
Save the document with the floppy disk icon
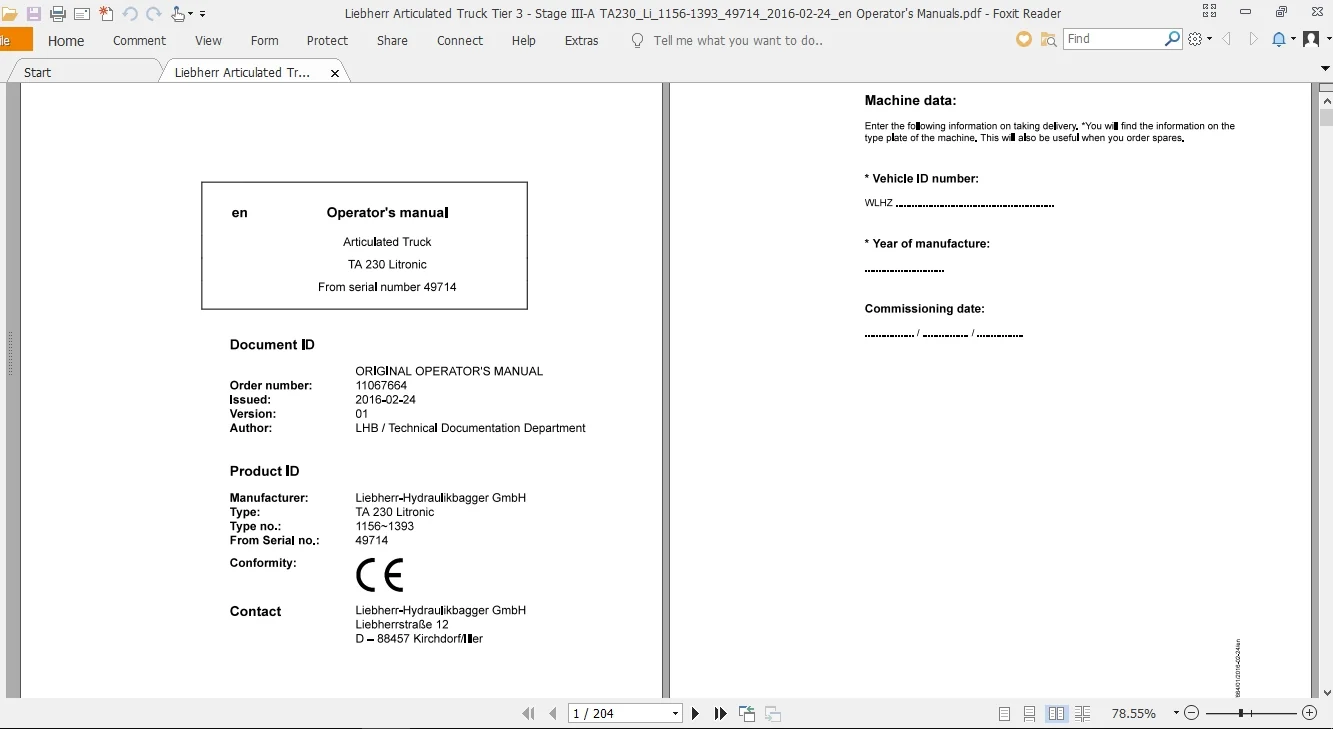(34, 14)
